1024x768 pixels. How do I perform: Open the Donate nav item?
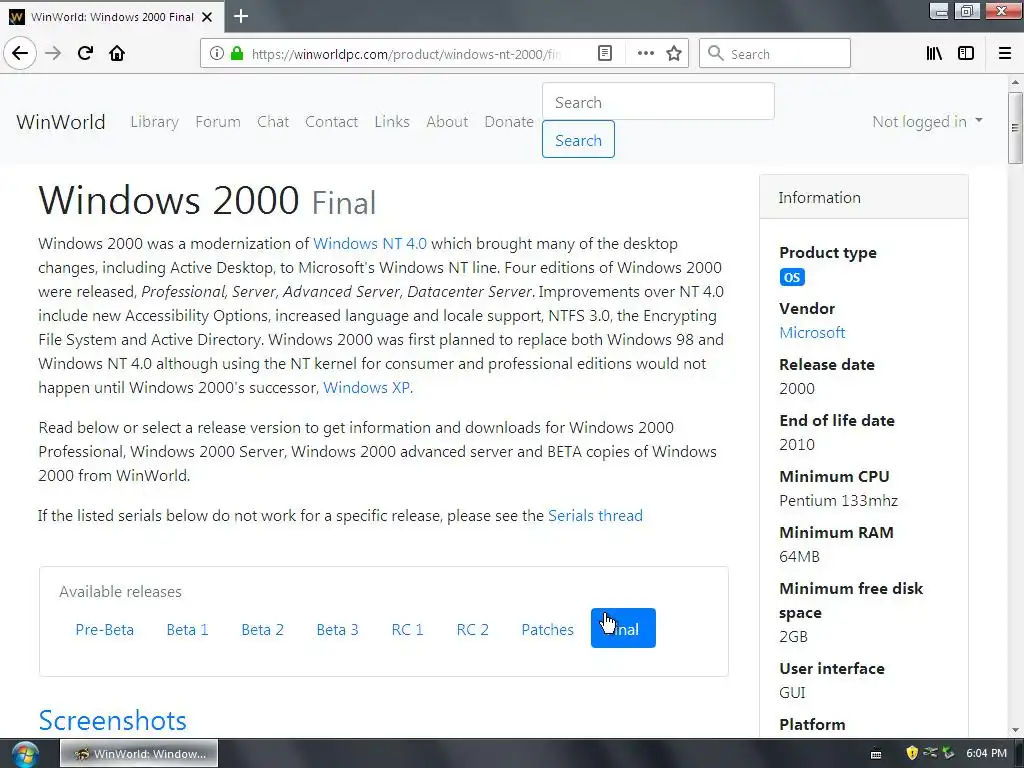coord(509,121)
